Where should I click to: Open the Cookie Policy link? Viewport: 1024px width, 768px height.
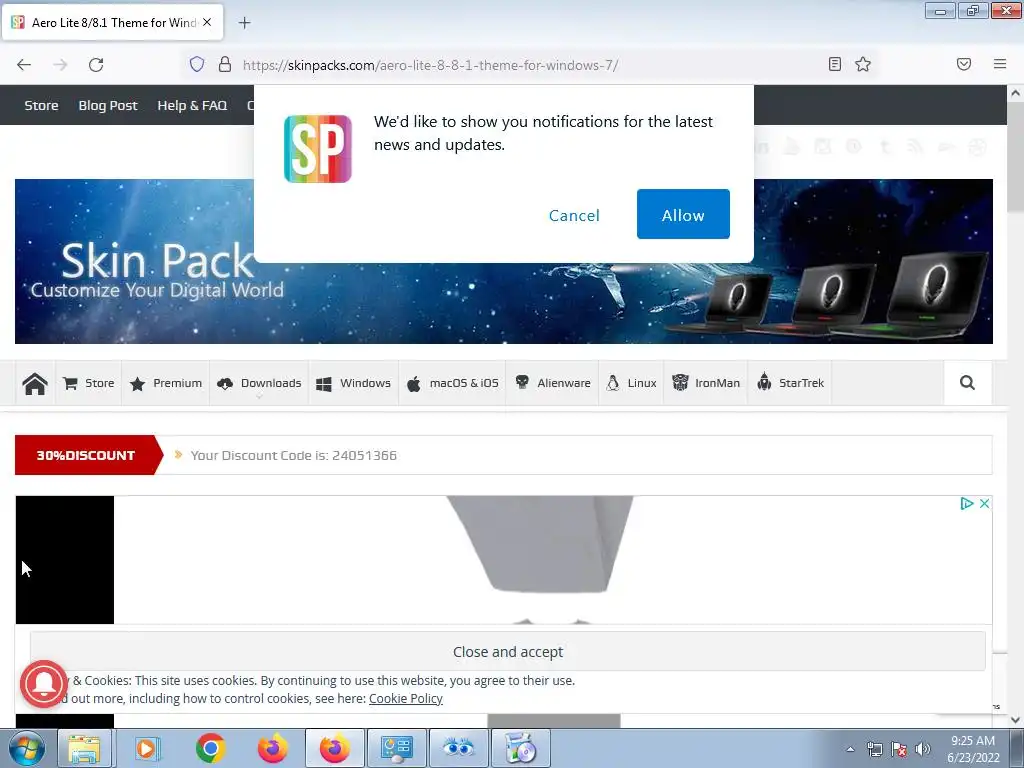coord(406,698)
